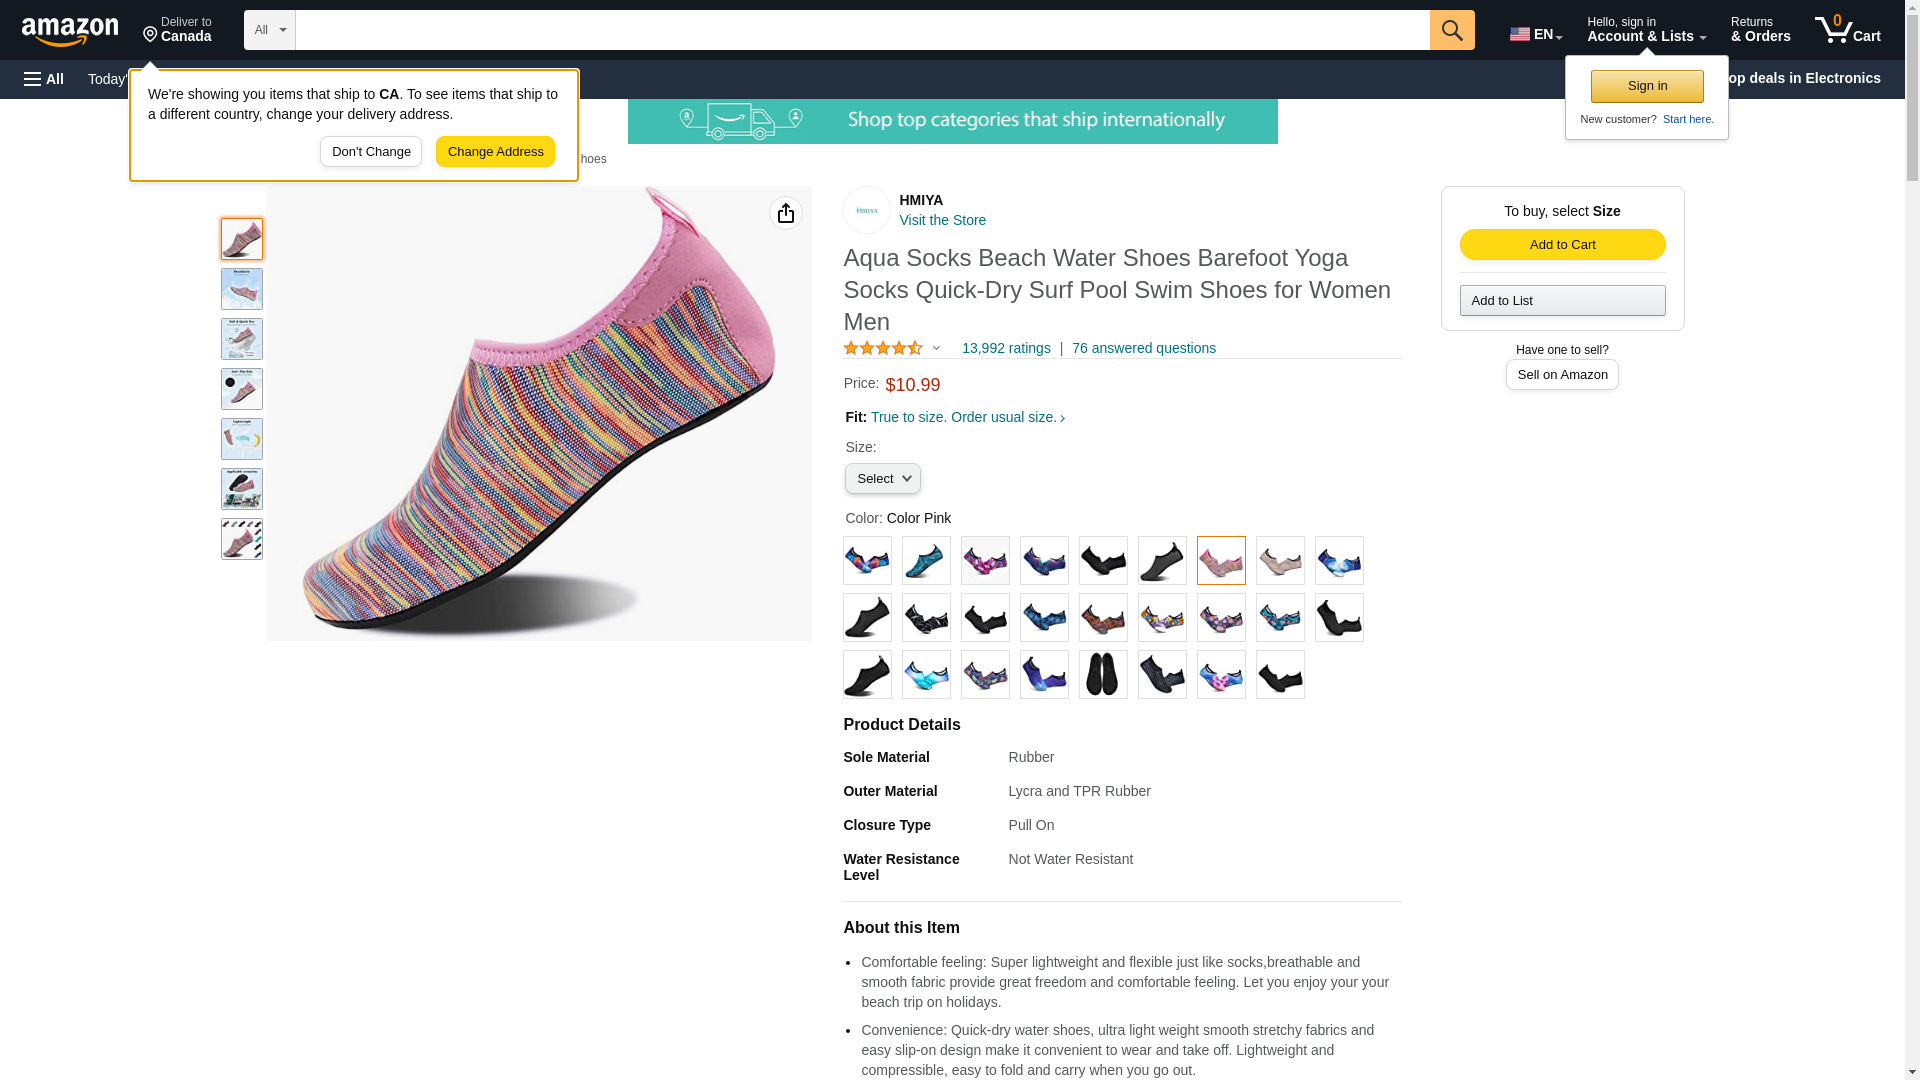Select the Color Pink swatch
The image size is (1920, 1080).
pos(1221,561)
